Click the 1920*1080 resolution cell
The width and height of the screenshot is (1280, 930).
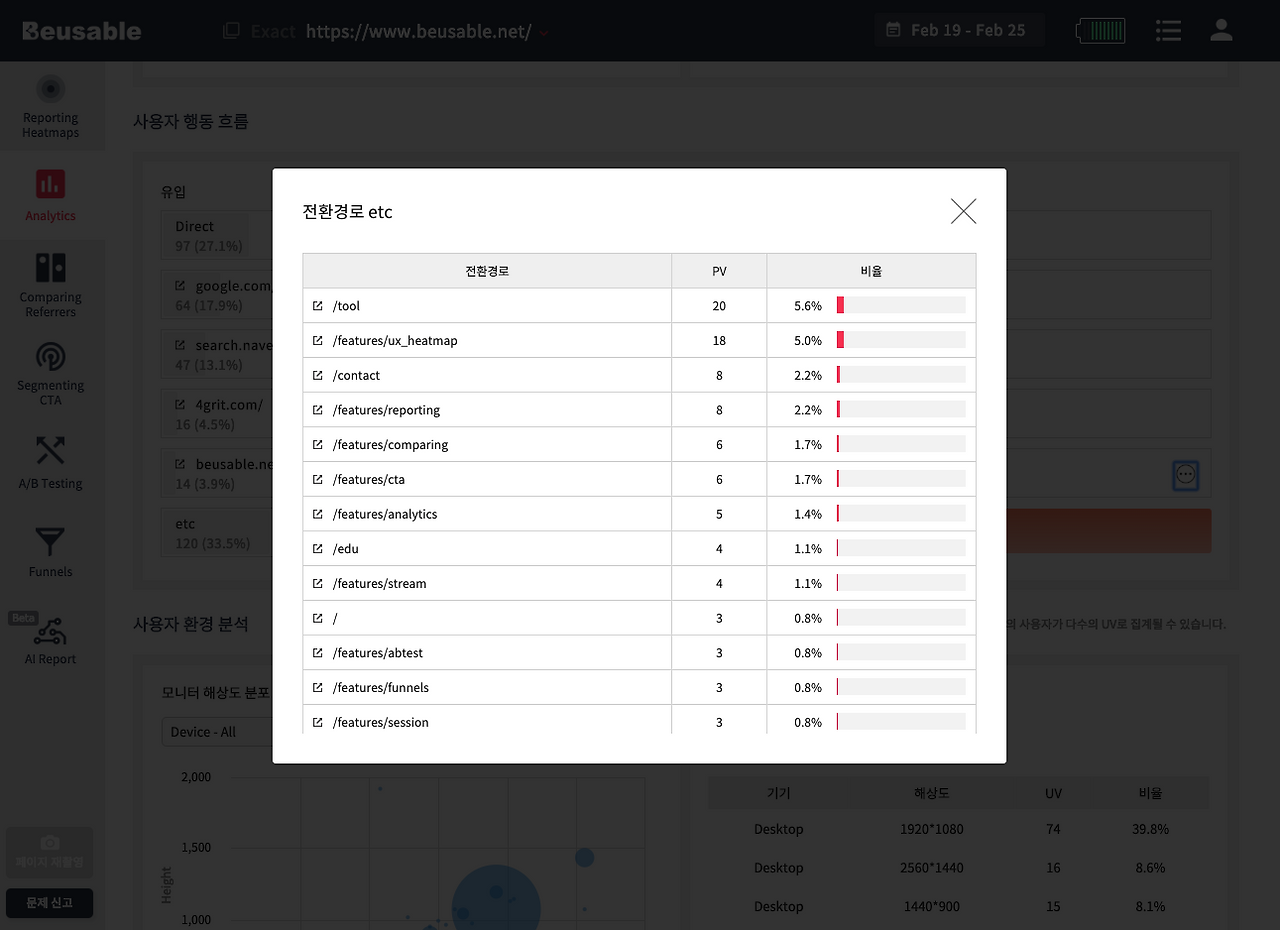pyautogui.click(x=931, y=829)
